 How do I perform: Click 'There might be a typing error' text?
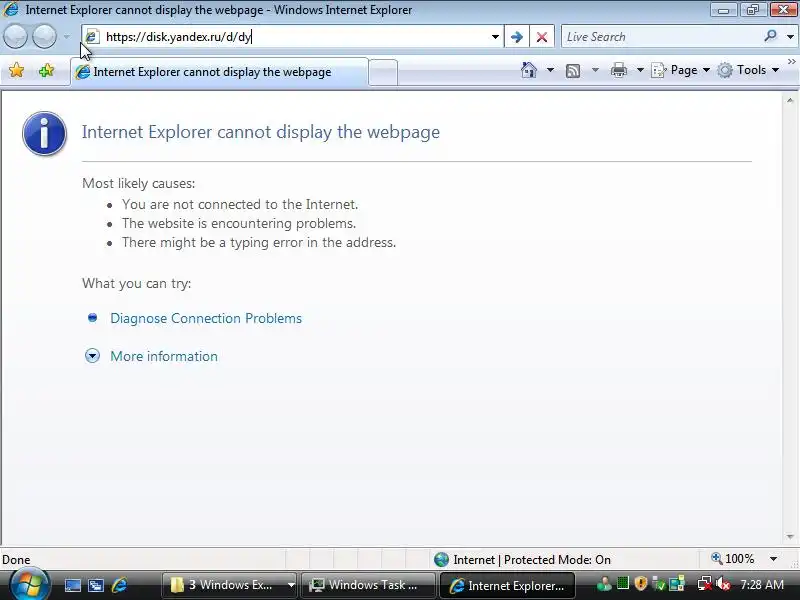pos(259,242)
